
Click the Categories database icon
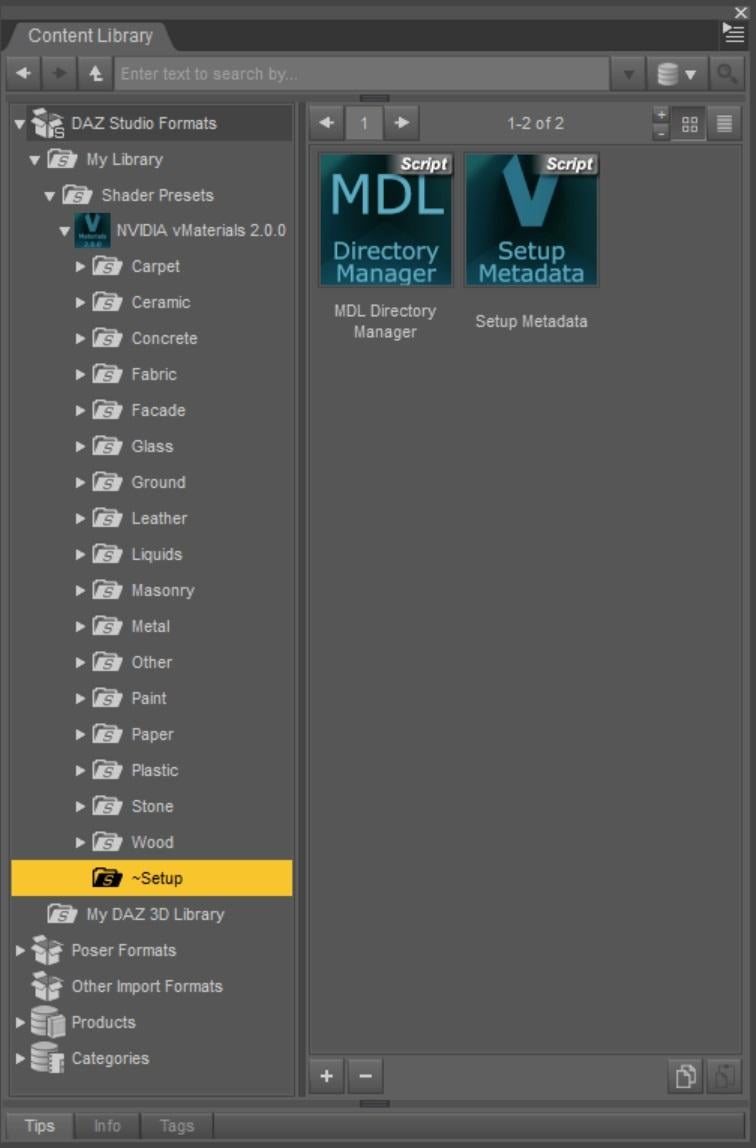48,1058
